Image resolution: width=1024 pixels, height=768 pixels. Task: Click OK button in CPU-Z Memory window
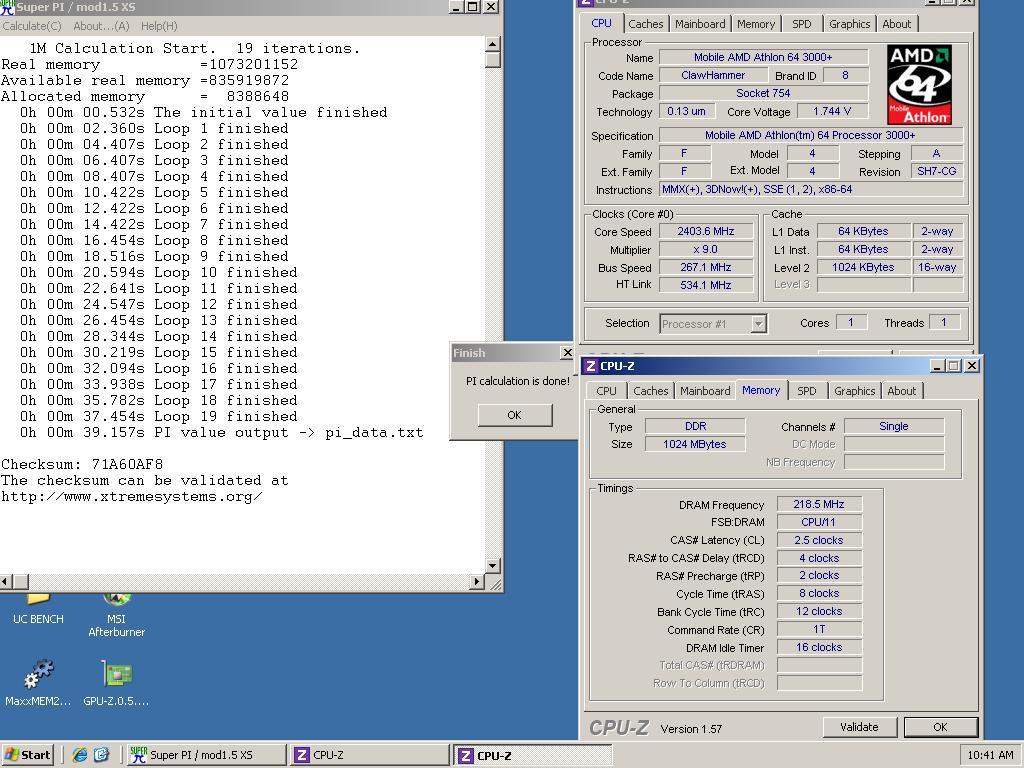(x=940, y=727)
